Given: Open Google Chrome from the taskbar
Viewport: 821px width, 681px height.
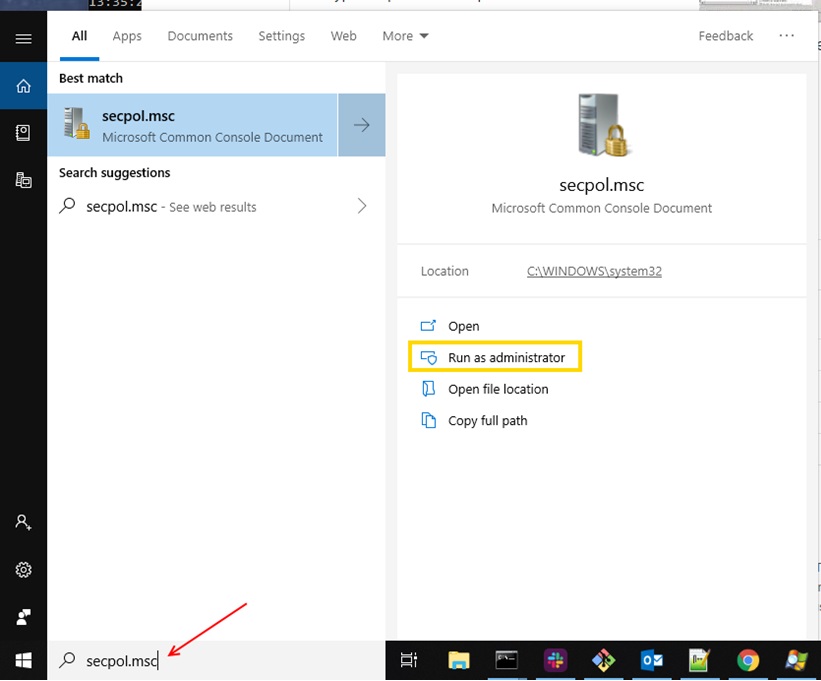Looking at the screenshot, I should click(x=747, y=660).
